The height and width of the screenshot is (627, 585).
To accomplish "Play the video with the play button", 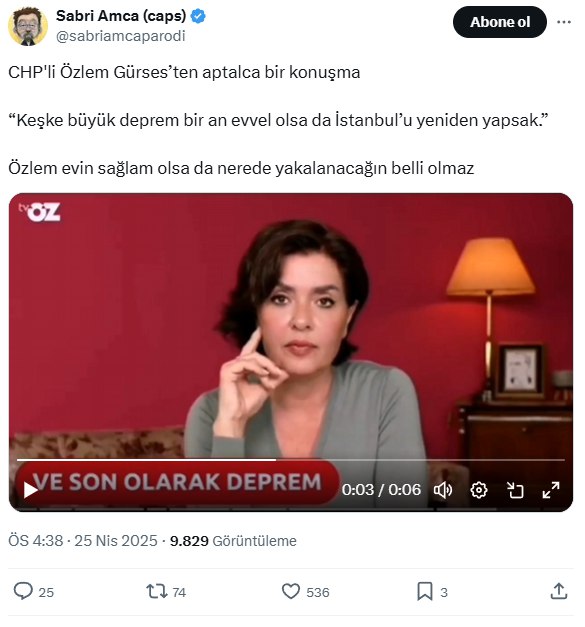I will (x=30, y=490).
